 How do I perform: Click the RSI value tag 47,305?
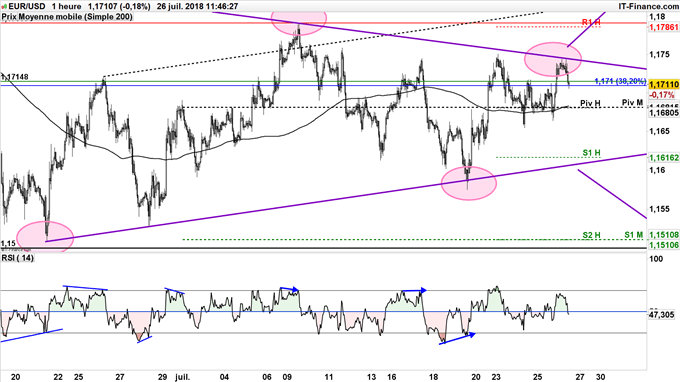coord(662,315)
